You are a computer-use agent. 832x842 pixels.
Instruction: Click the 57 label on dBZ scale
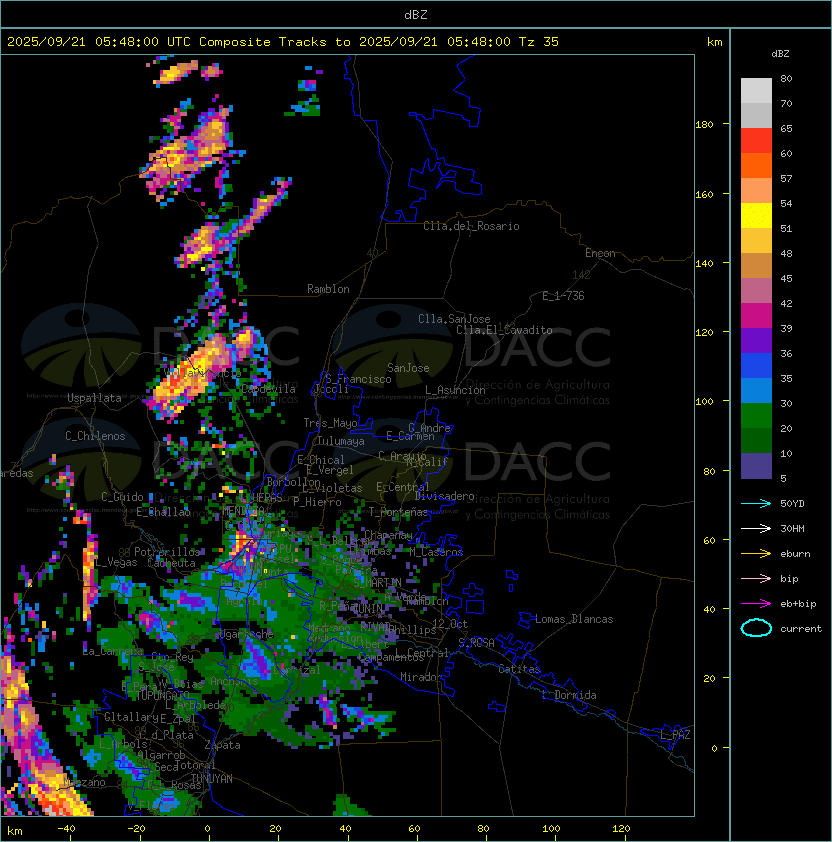[x=786, y=178]
